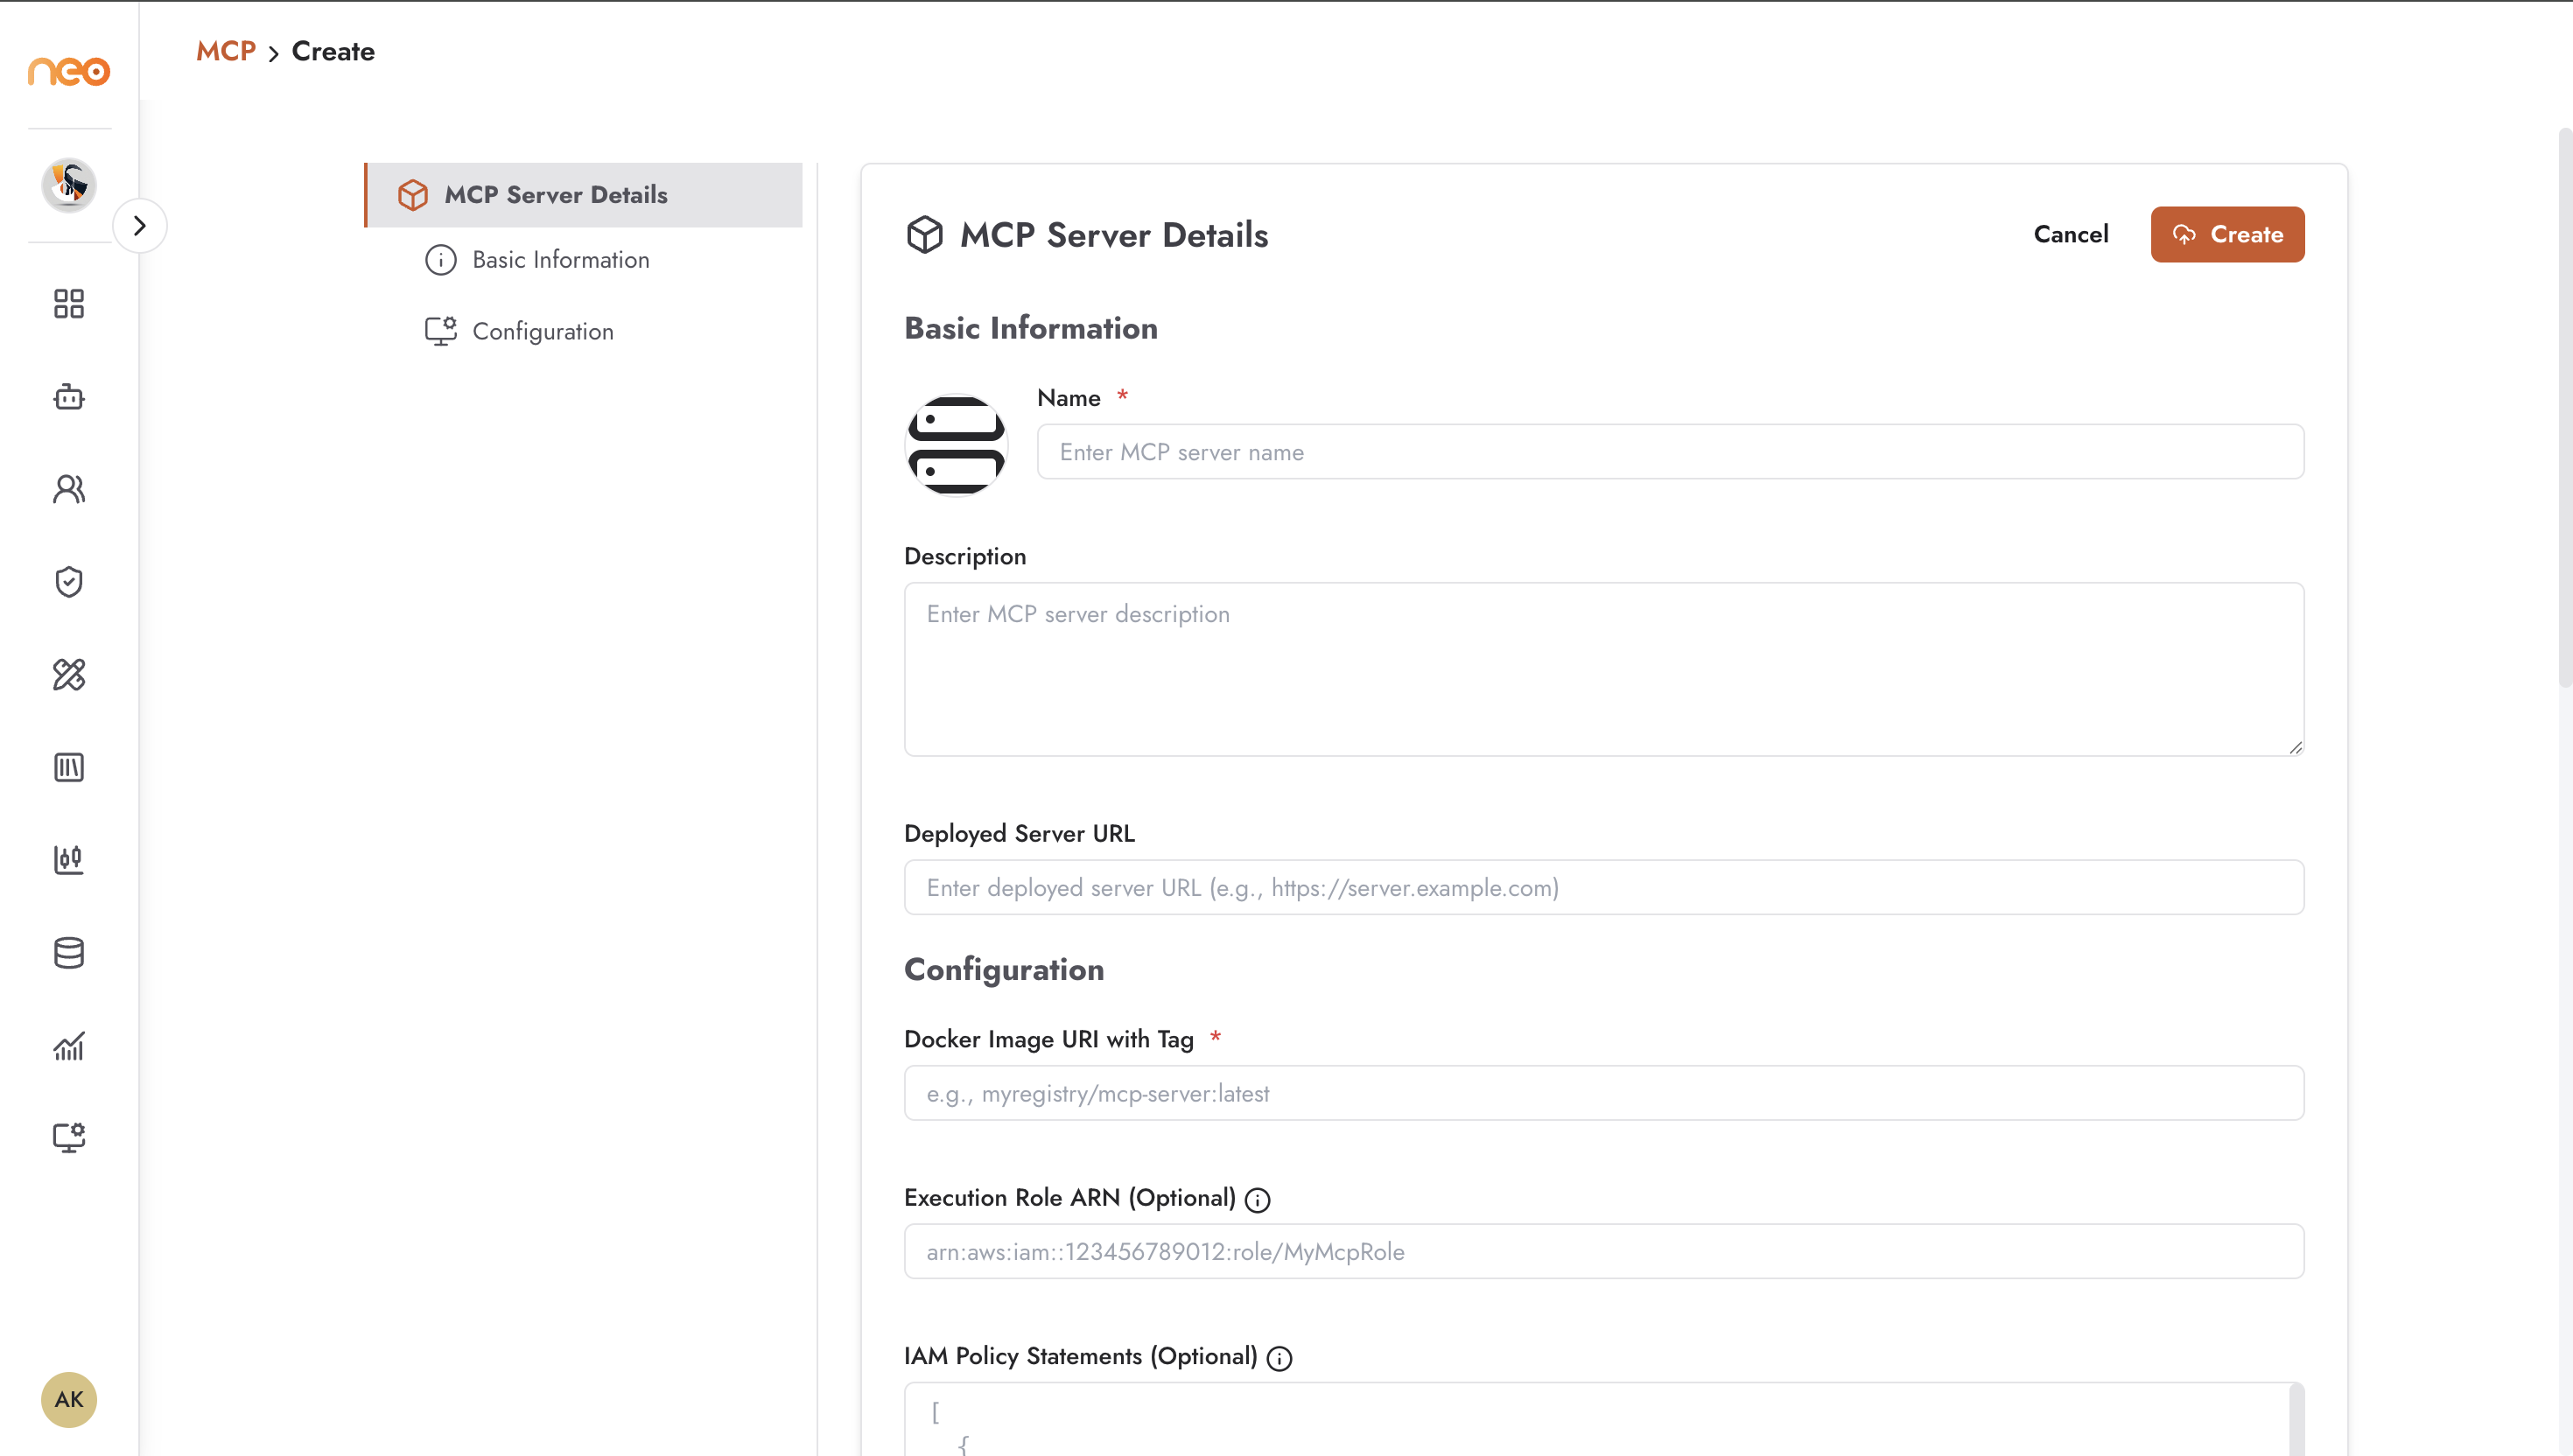The height and width of the screenshot is (1456, 2573).
Task: Open the shield check icon in sidebar
Action: click(69, 581)
